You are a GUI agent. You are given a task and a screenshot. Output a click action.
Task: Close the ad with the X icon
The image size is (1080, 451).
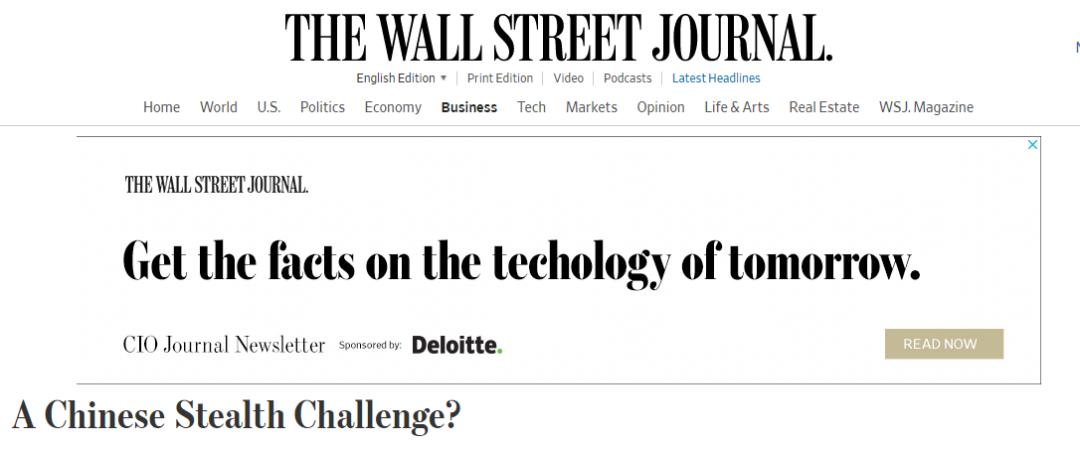1033,145
